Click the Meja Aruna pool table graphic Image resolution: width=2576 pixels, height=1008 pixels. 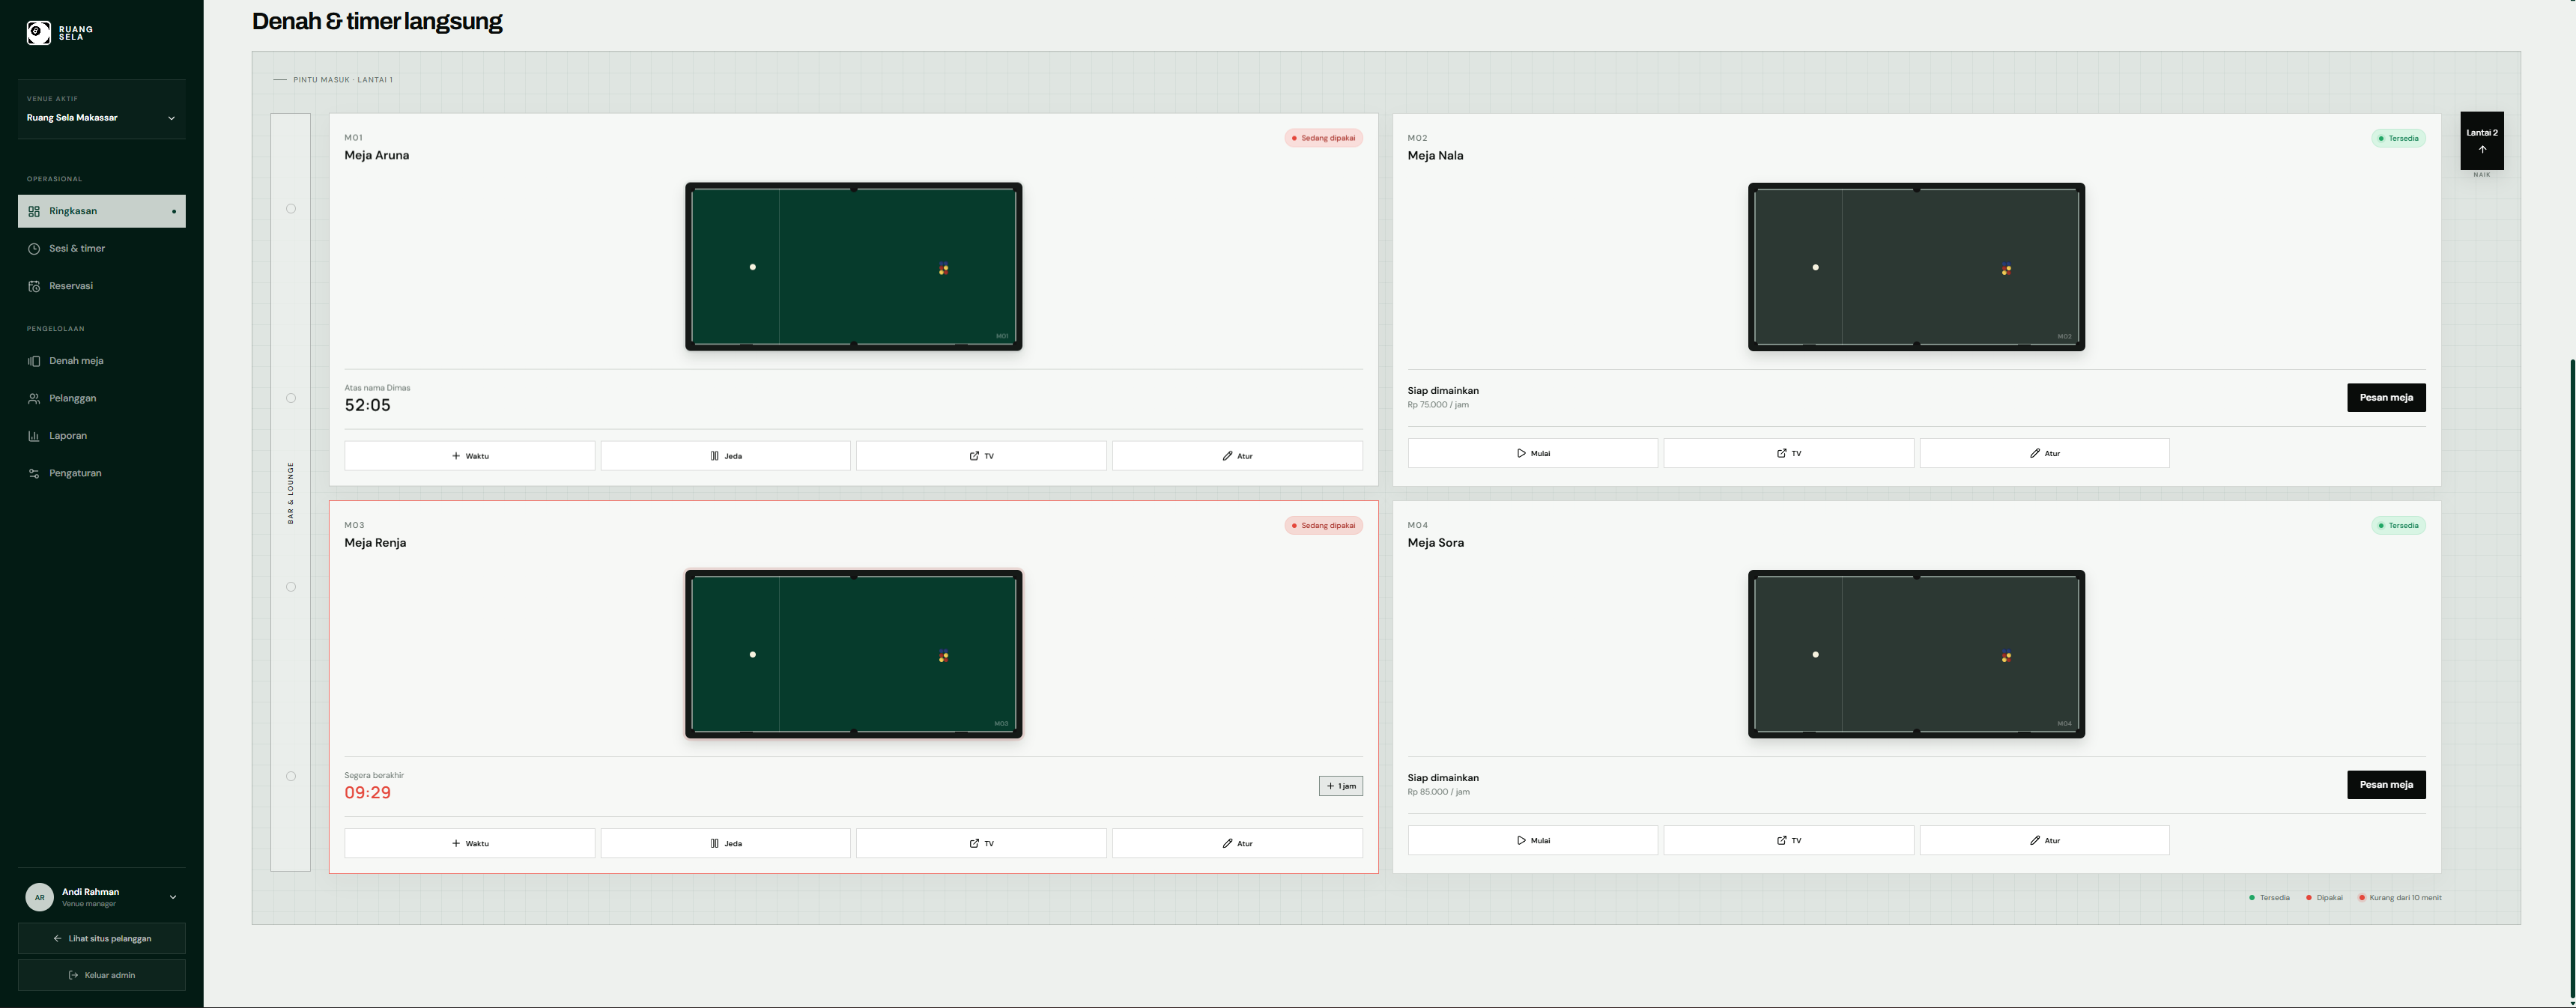tap(854, 267)
